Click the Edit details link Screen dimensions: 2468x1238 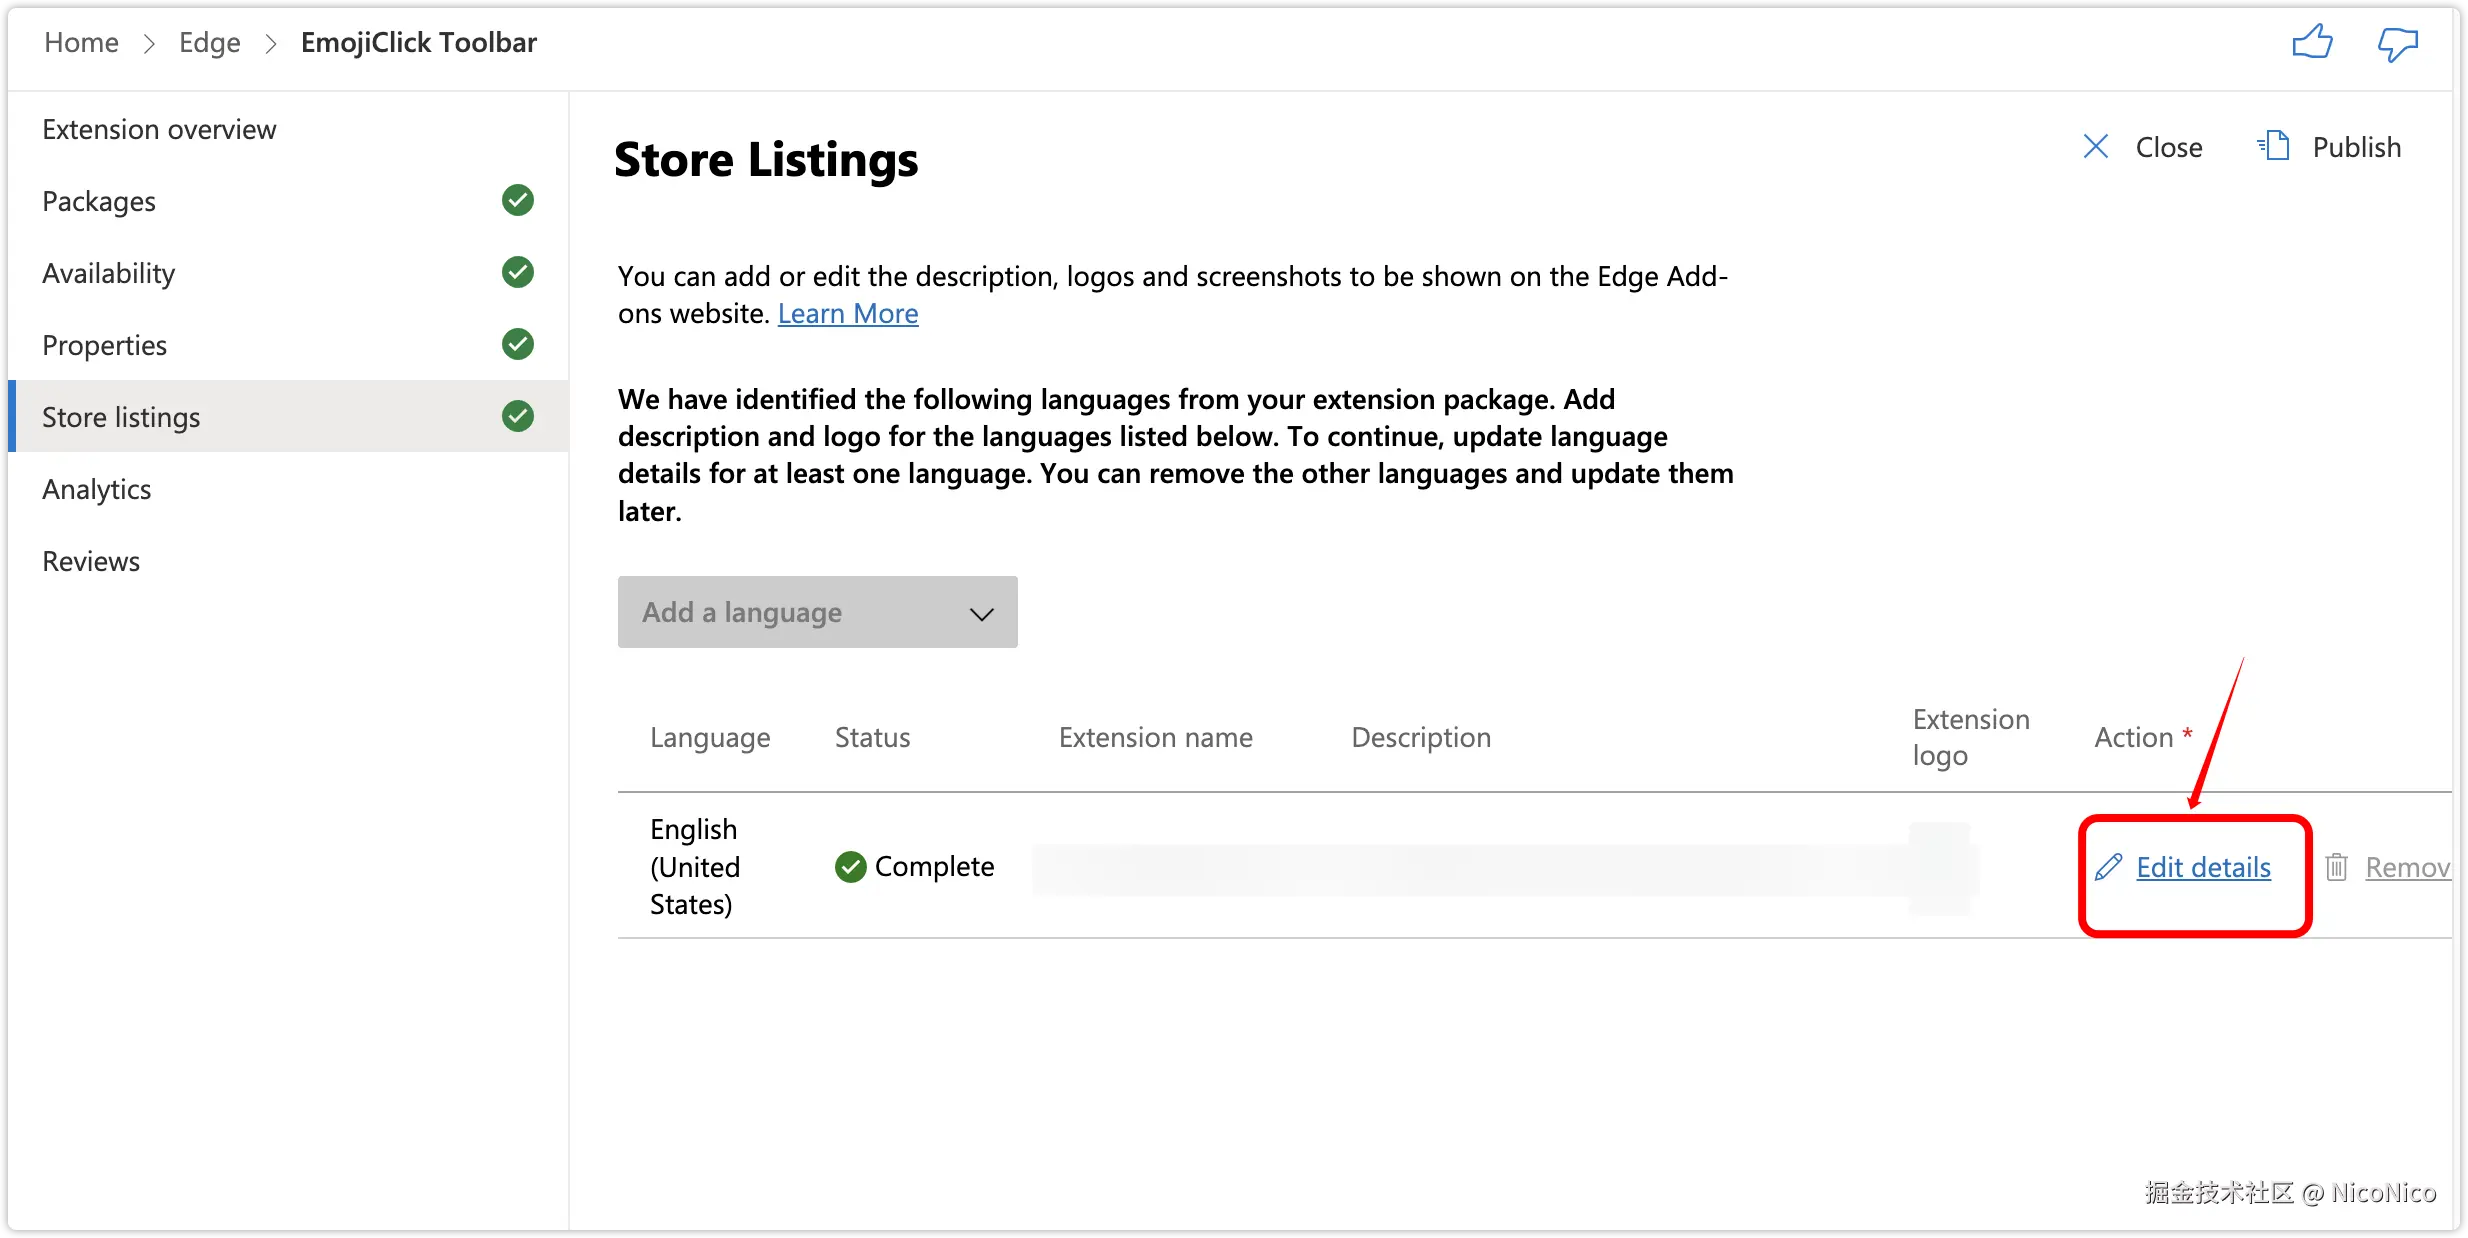pyautogui.click(x=2203, y=867)
